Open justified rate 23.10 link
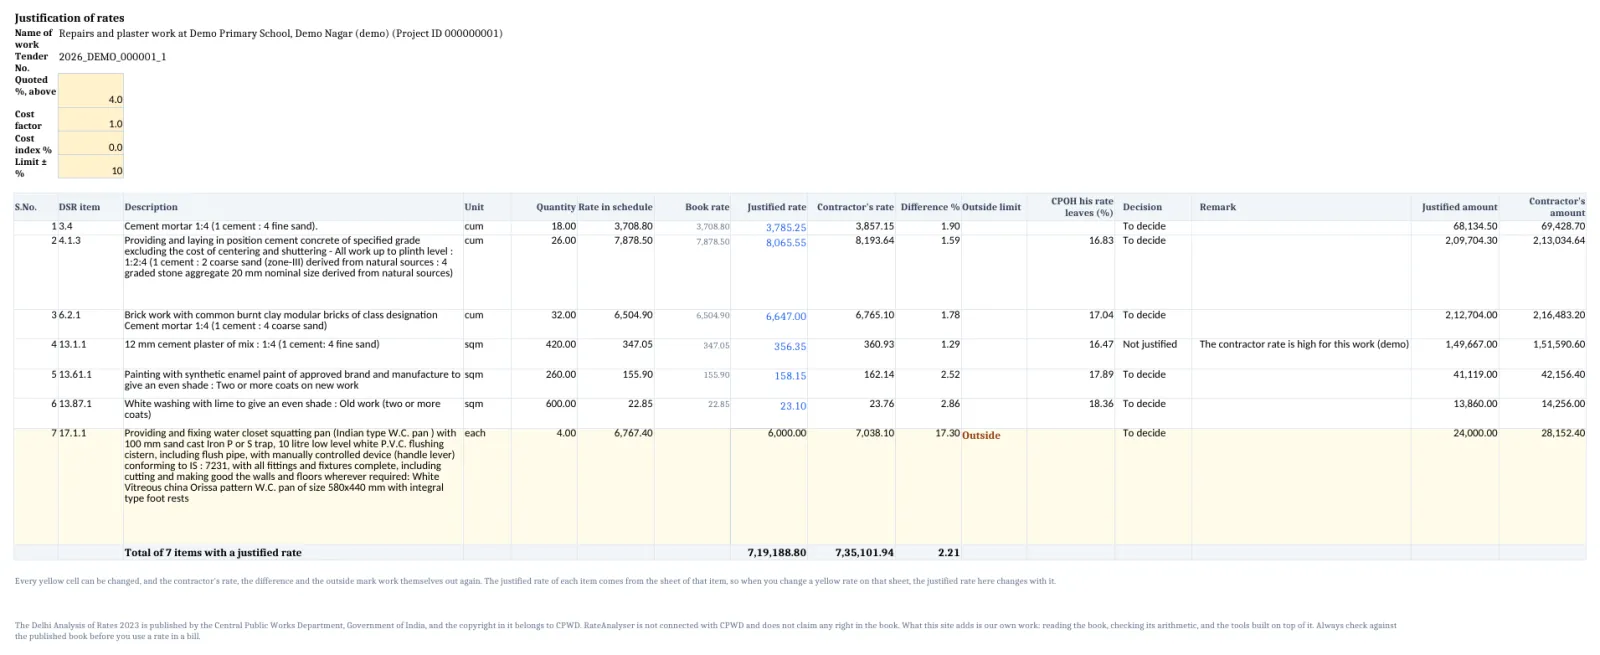 coord(793,407)
